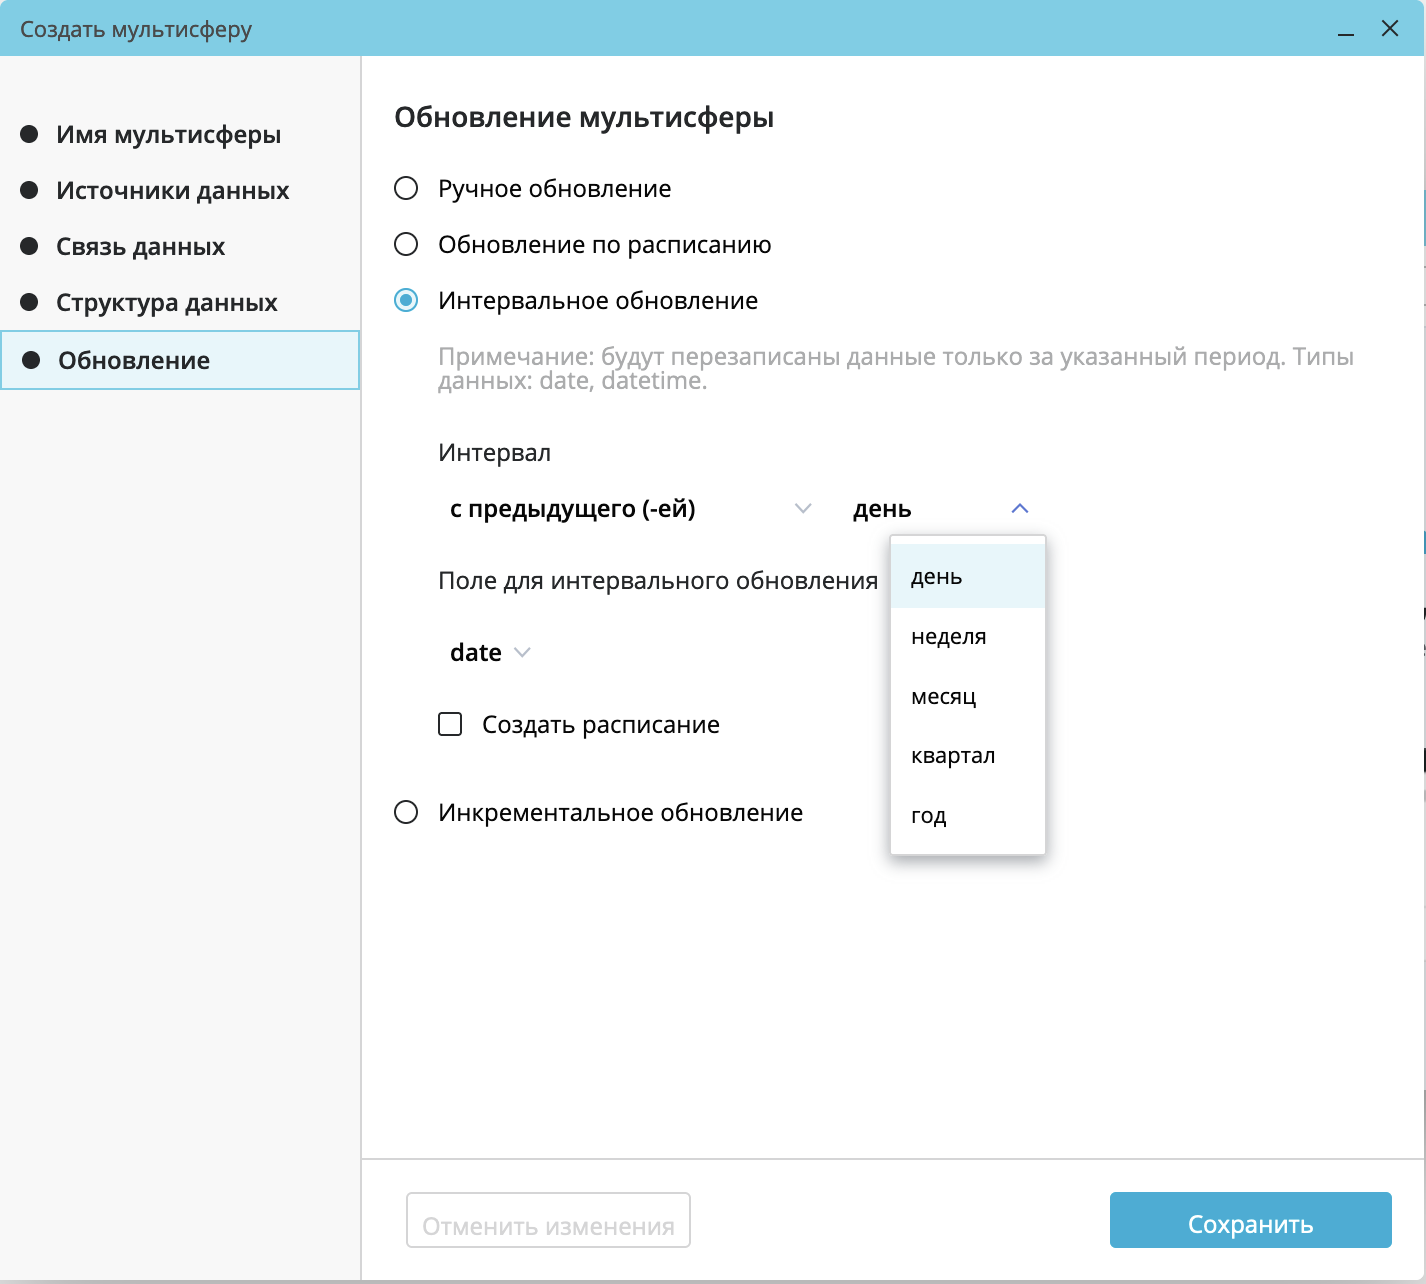Viewport: 1426px width, 1284px height.
Task: Click the 'Обновление мультисферы' heading
Action: pos(584,118)
